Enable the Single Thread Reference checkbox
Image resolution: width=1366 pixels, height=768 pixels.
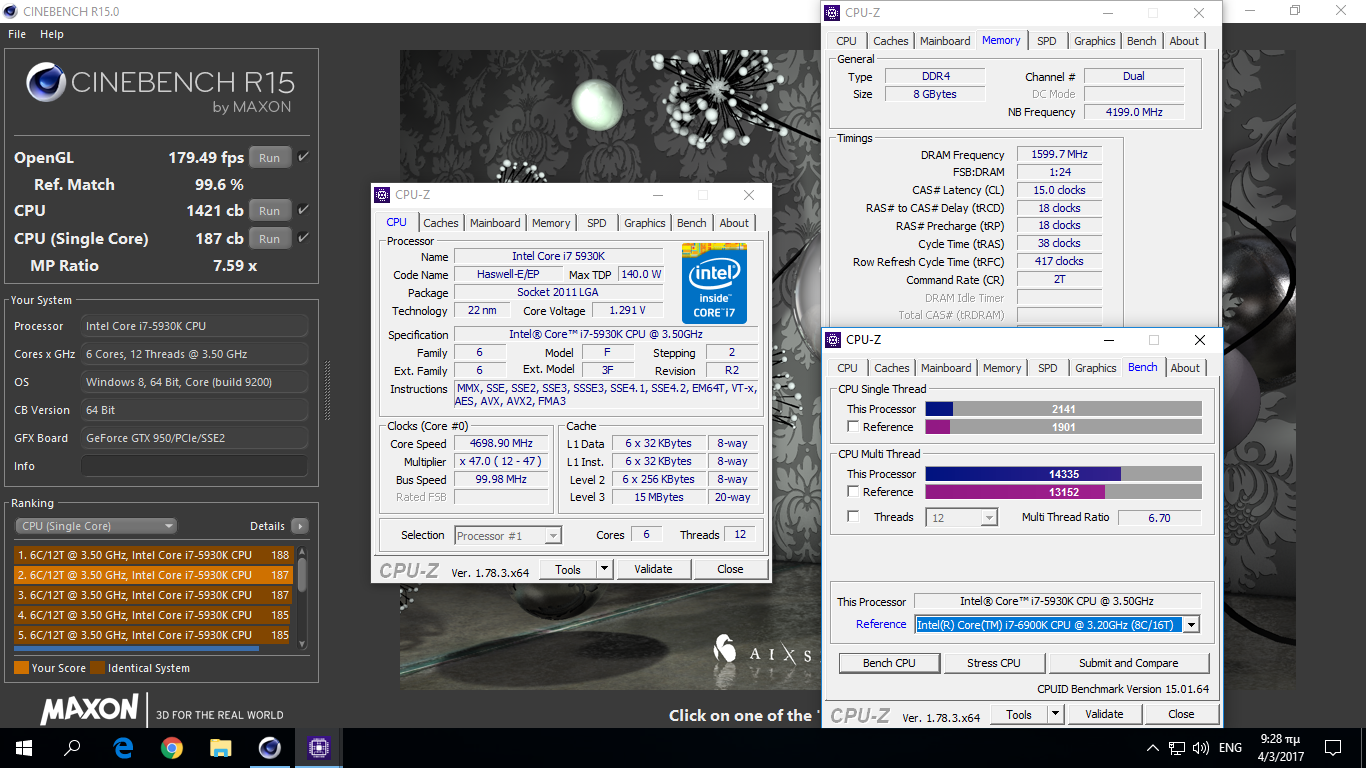point(853,426)
